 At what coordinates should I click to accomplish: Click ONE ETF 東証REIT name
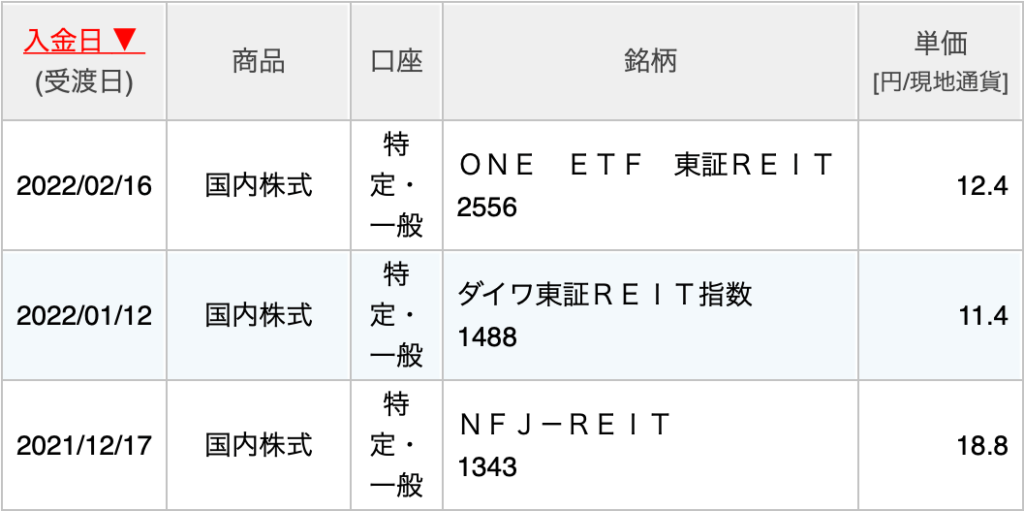click(647, 165)
